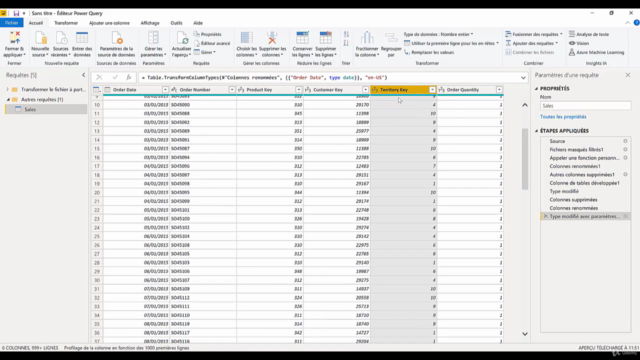
Task: Open Customer Key column filter dropdown
Action: (x=365, y=90)
